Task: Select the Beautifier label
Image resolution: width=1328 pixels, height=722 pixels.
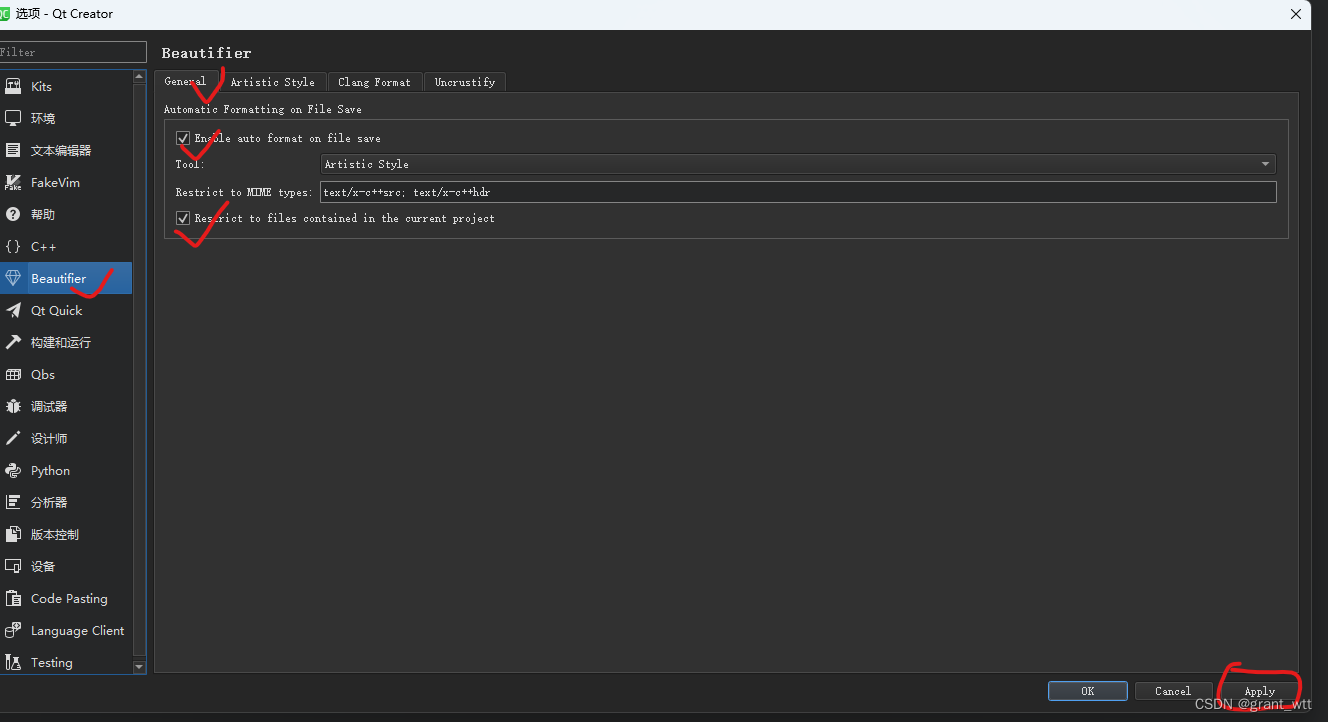Action: [x=58, y=279]
